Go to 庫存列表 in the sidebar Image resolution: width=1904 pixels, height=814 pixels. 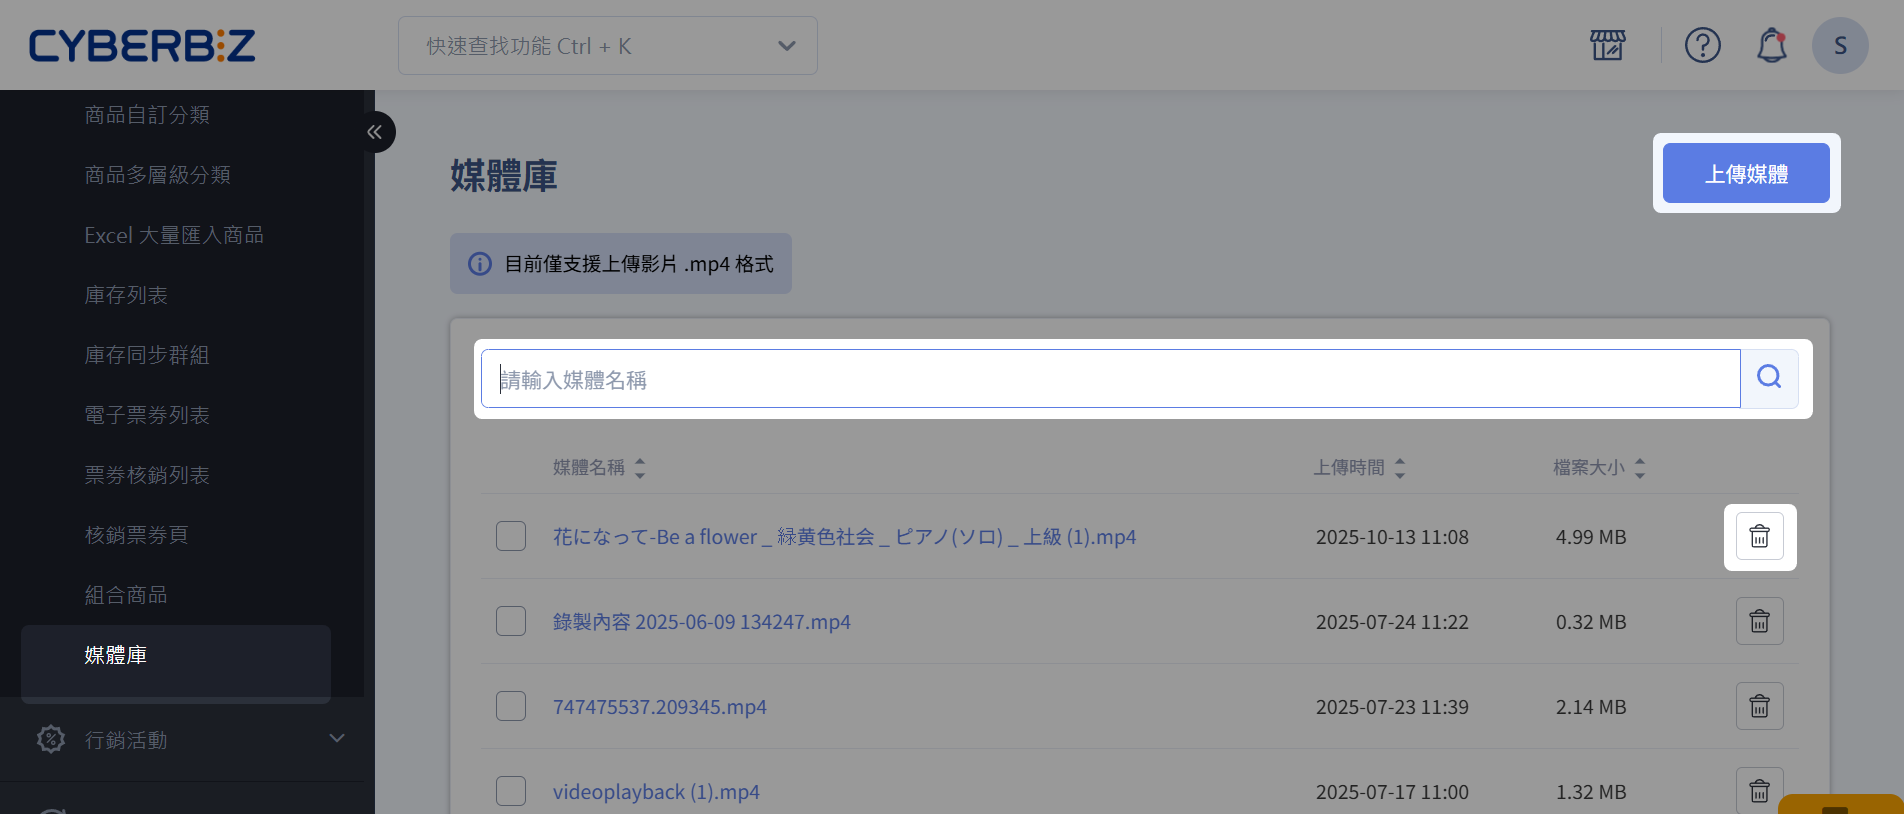pos(126,295)
